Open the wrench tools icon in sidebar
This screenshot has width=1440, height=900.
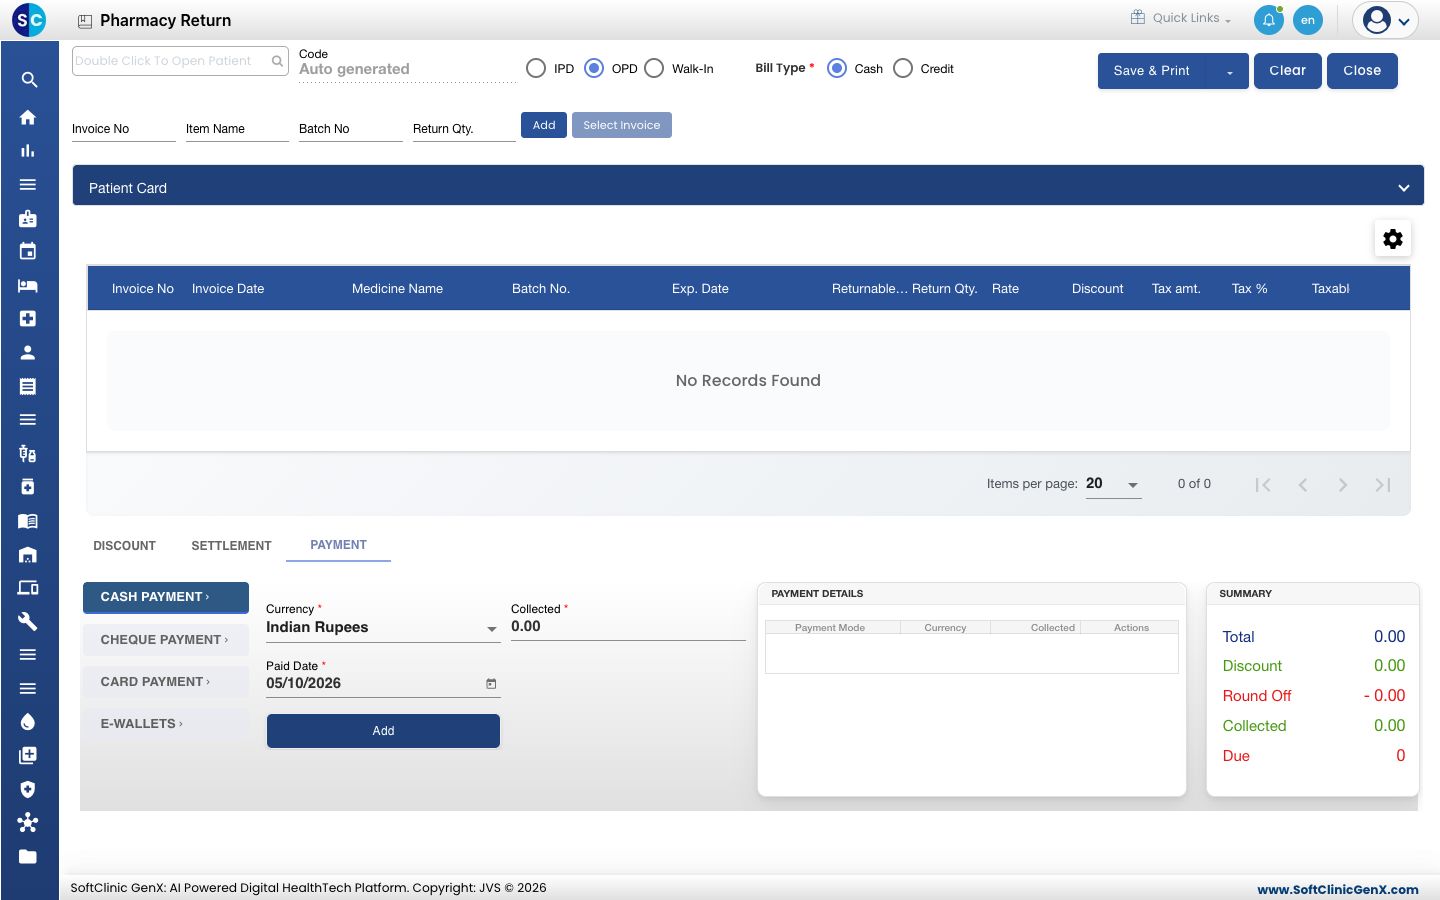tap(28, 621)
